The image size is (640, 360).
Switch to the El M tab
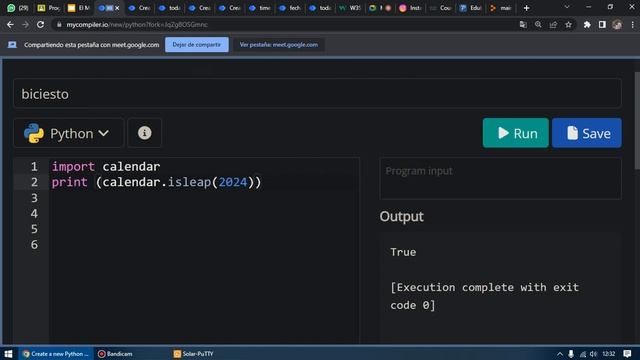point(79,8)
